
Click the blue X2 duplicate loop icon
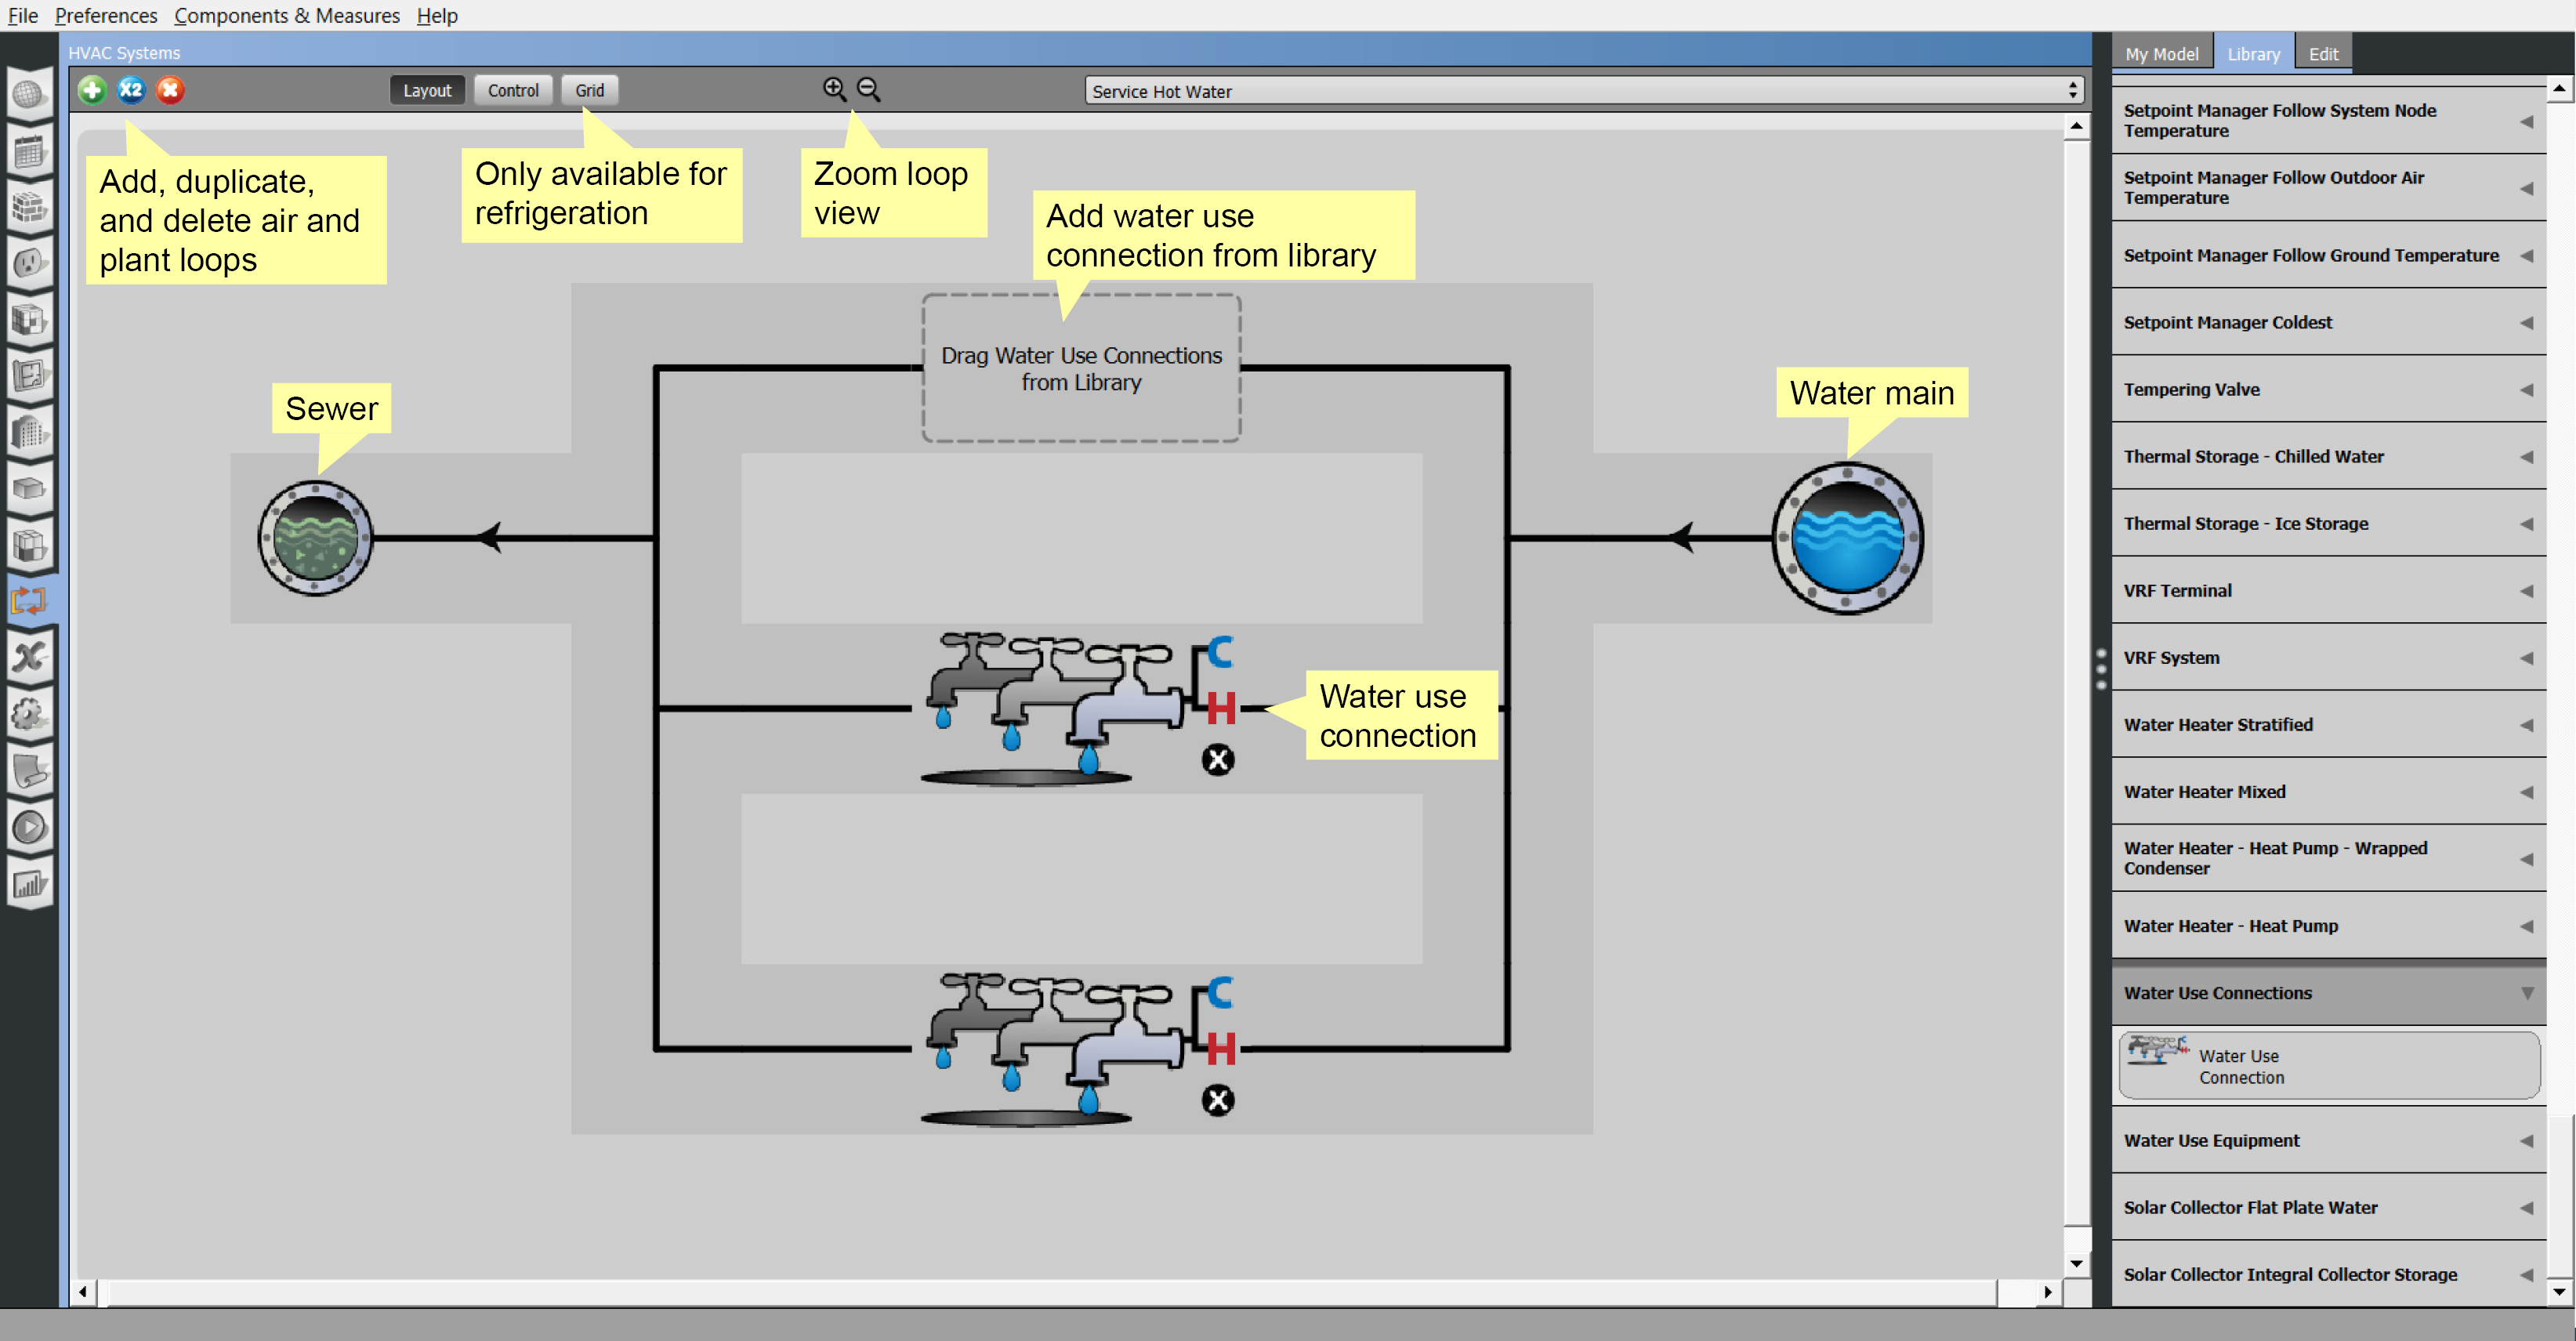131,90
